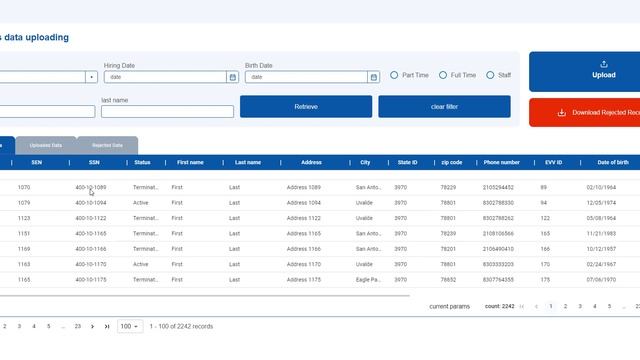The width and height of the screenshot is (640, 360).
Task: Go to page 2 beside count 2242
Action: point(565,307)
